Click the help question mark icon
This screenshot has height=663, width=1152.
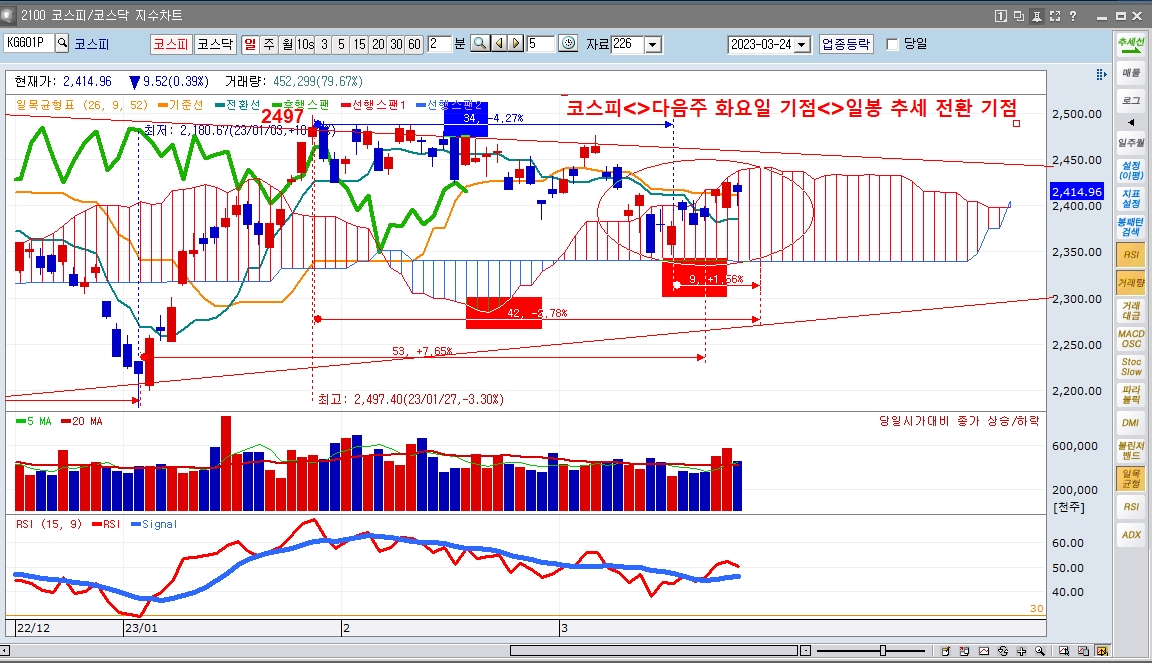pos(1072,16)
